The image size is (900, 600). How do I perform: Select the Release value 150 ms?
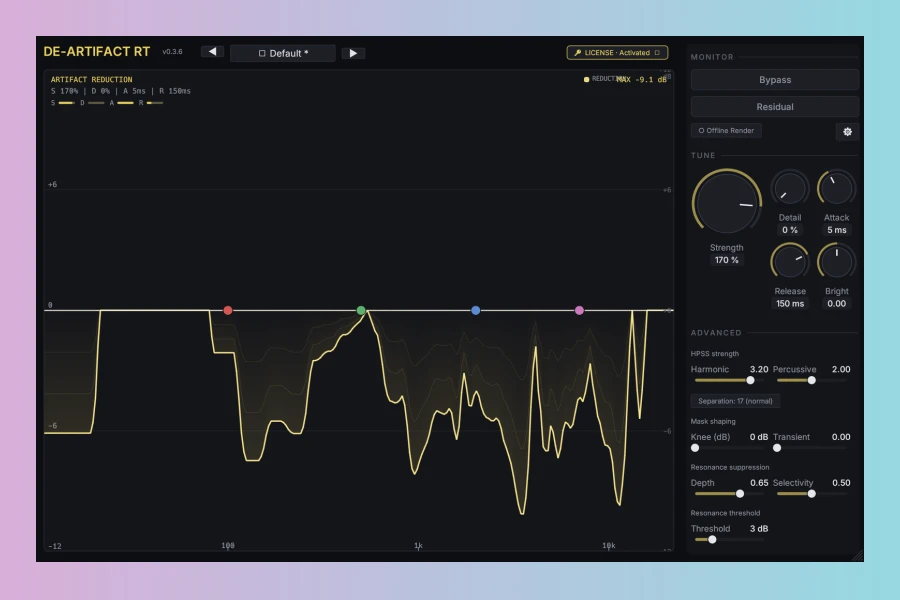coord(790,303)
